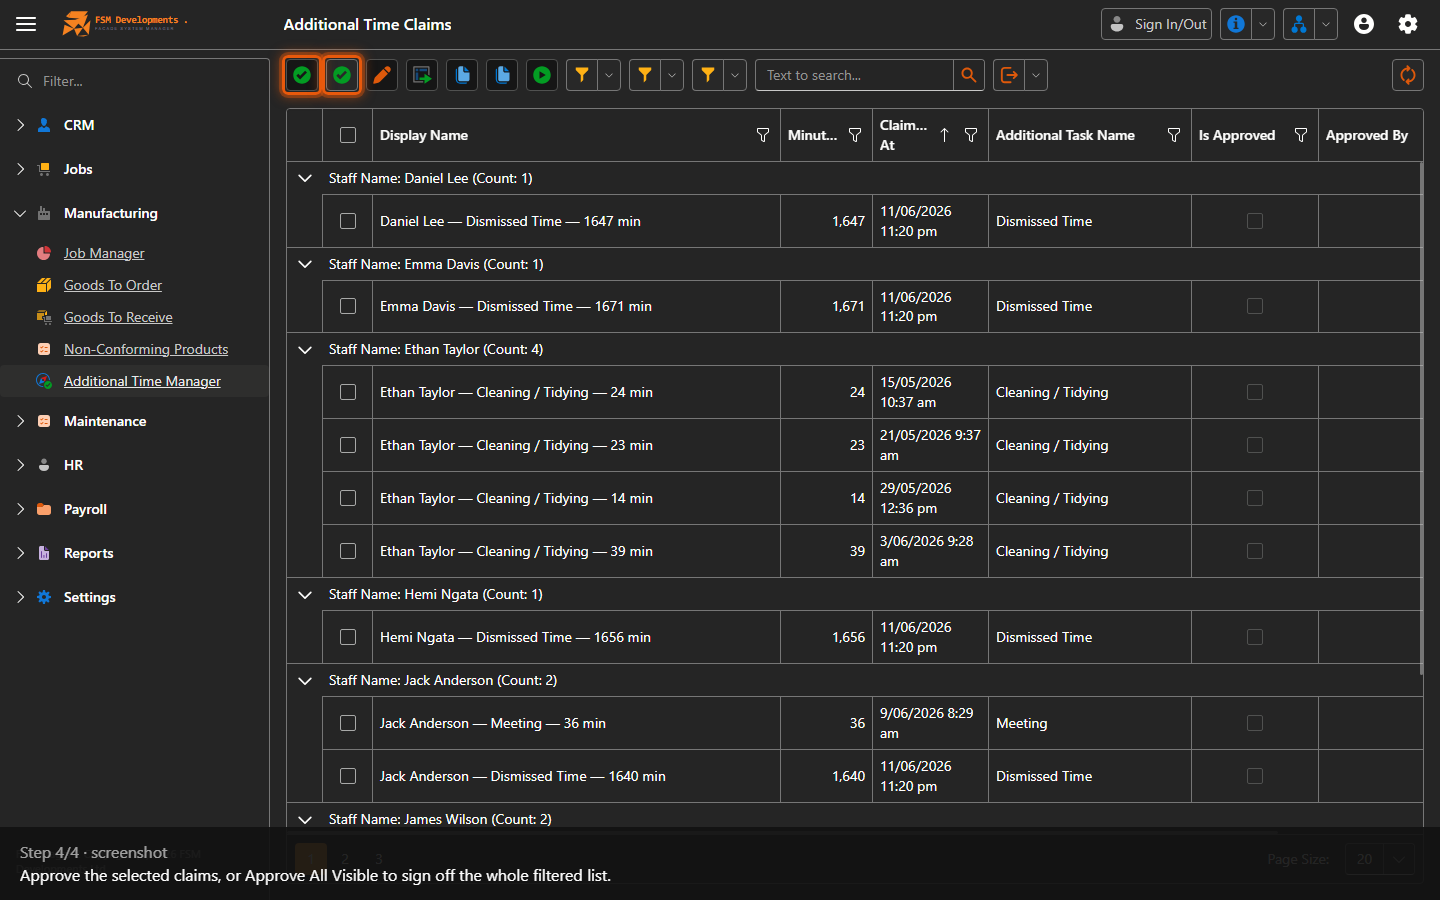1440x900 pixels.
Task: Click the orange magnifier search icon
Action: tap(969, 75)
